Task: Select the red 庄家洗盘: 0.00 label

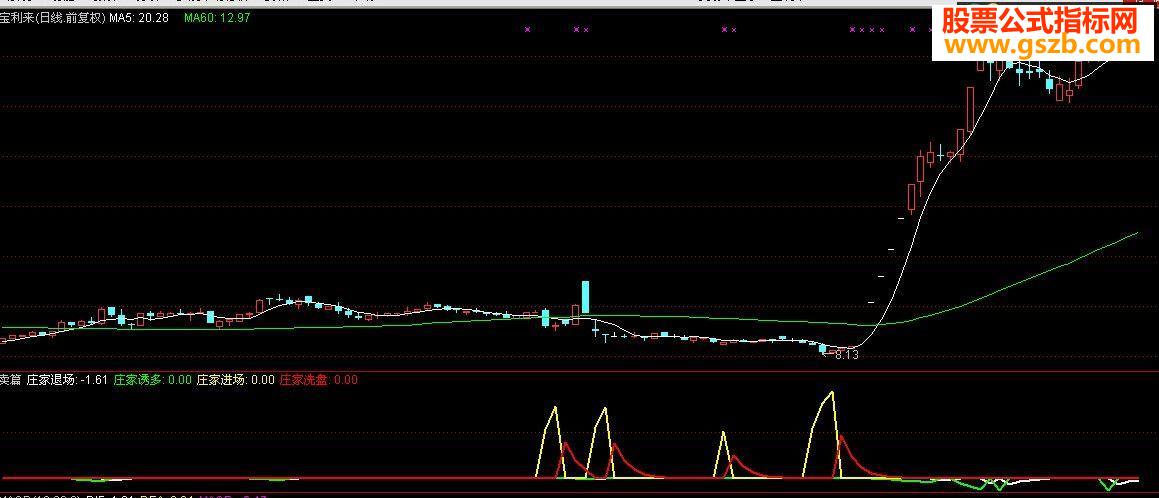Action: 318,380
